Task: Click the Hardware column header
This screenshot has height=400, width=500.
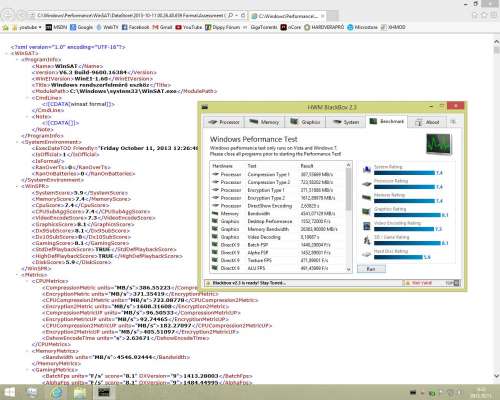Action: 228,166
